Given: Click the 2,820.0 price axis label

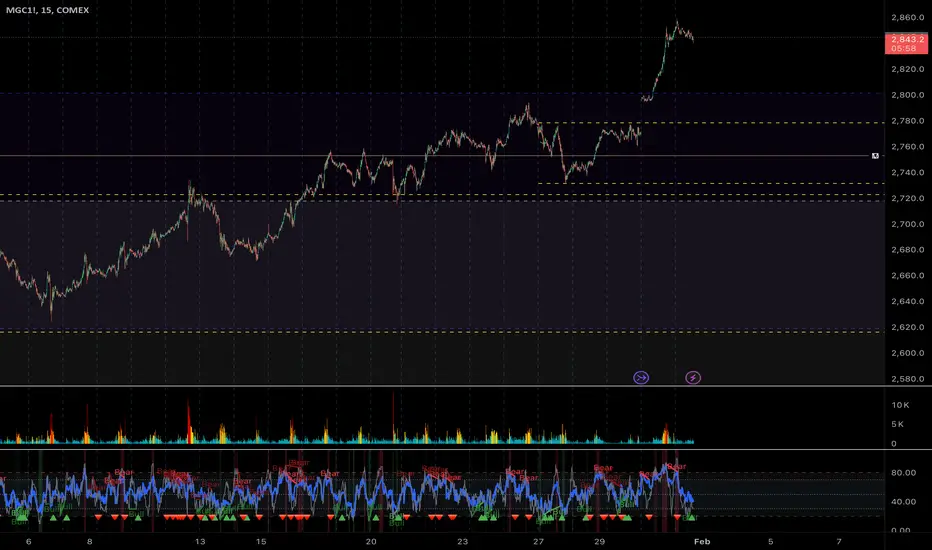Looking at the screenshot, I should 908,69.
